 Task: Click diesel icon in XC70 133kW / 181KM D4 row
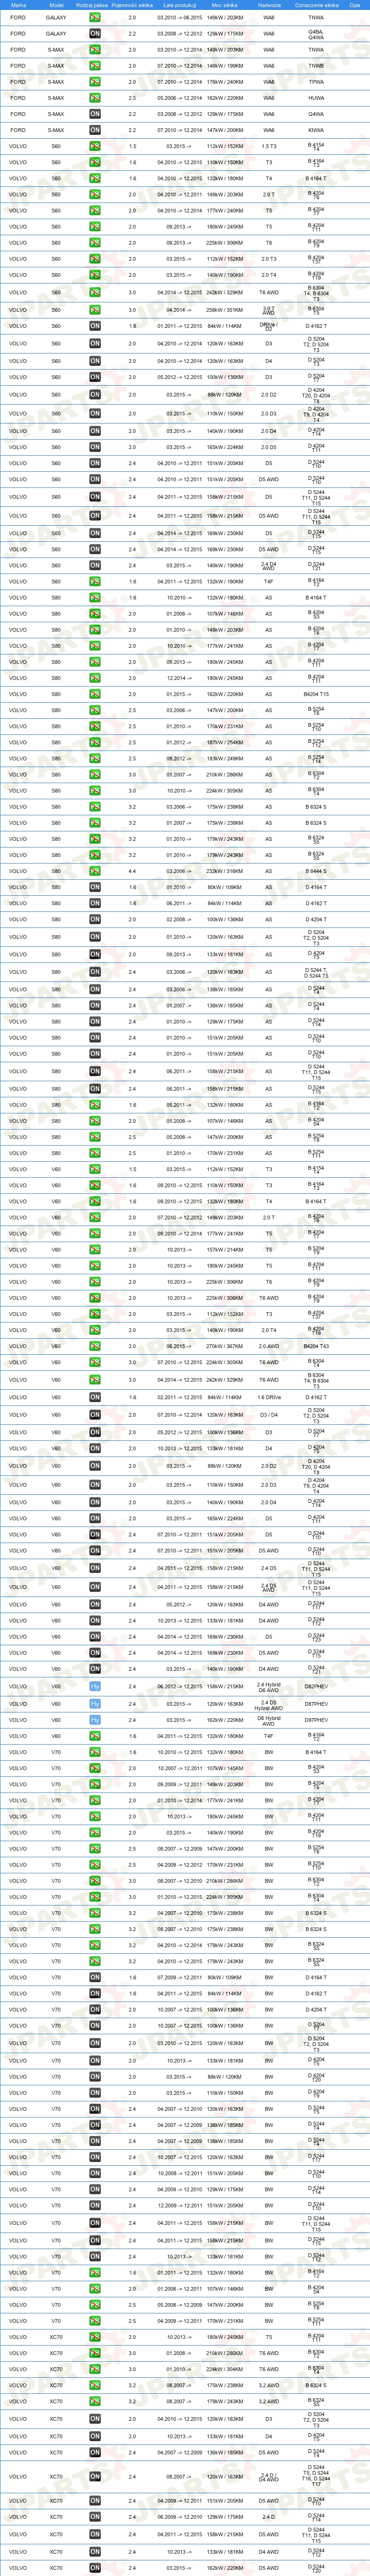[x=95, y=2436]
